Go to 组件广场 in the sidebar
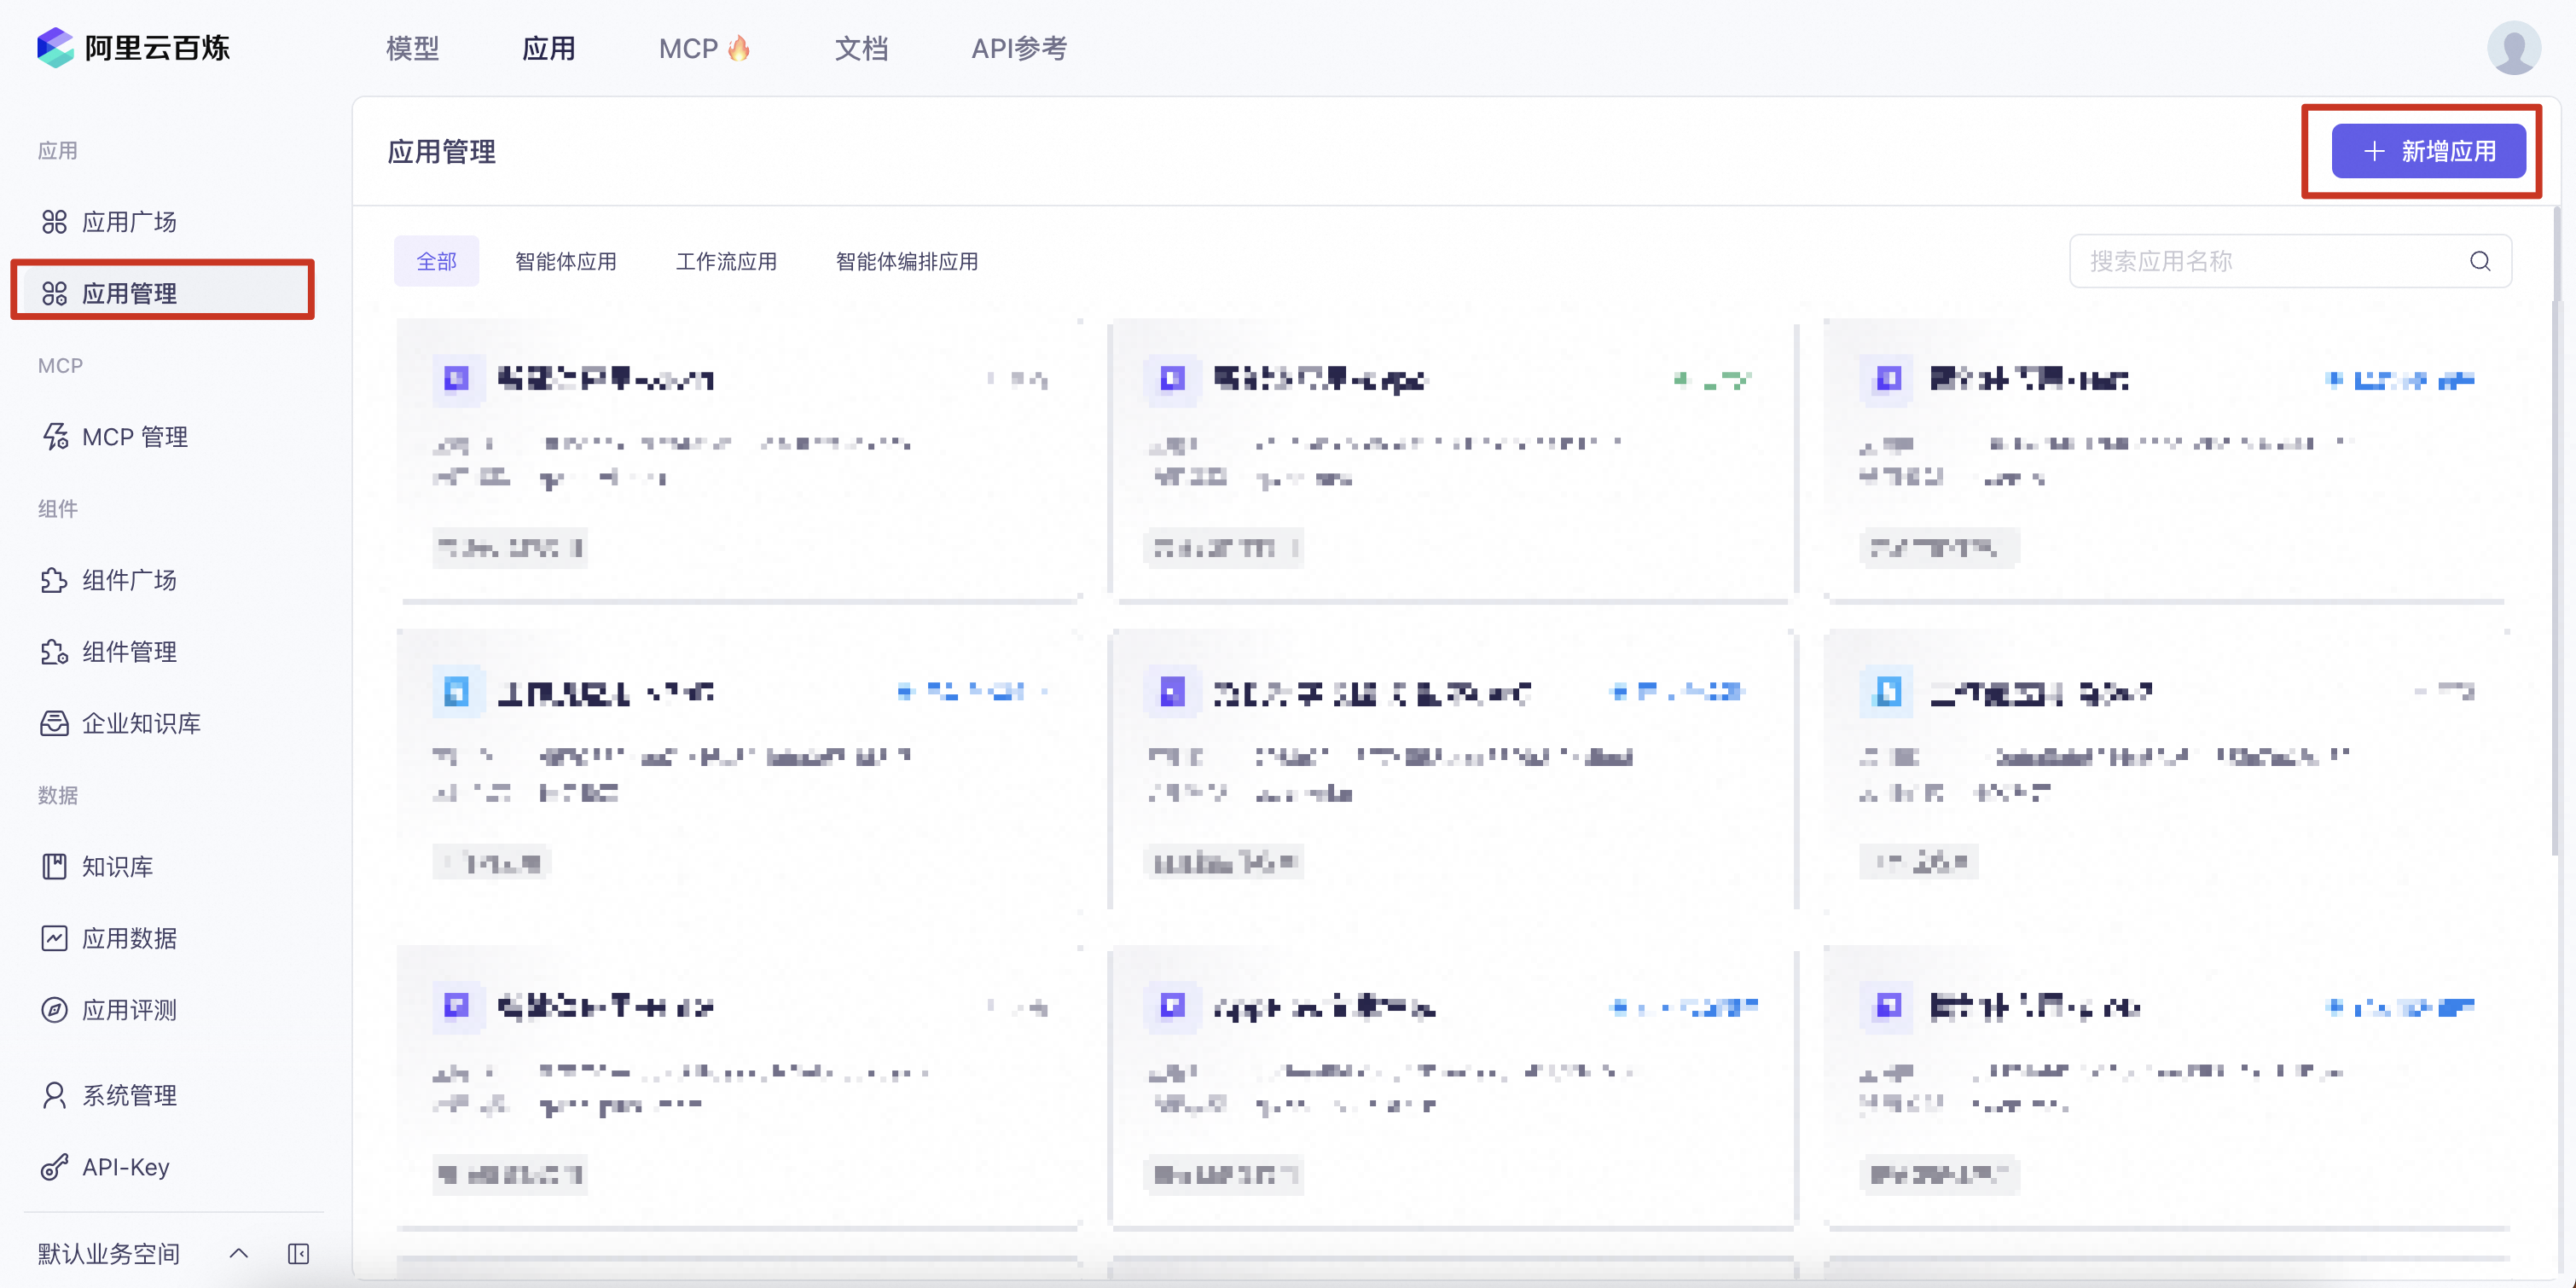This screenshot has height=1288, width=2576. (x=129, y=580)
